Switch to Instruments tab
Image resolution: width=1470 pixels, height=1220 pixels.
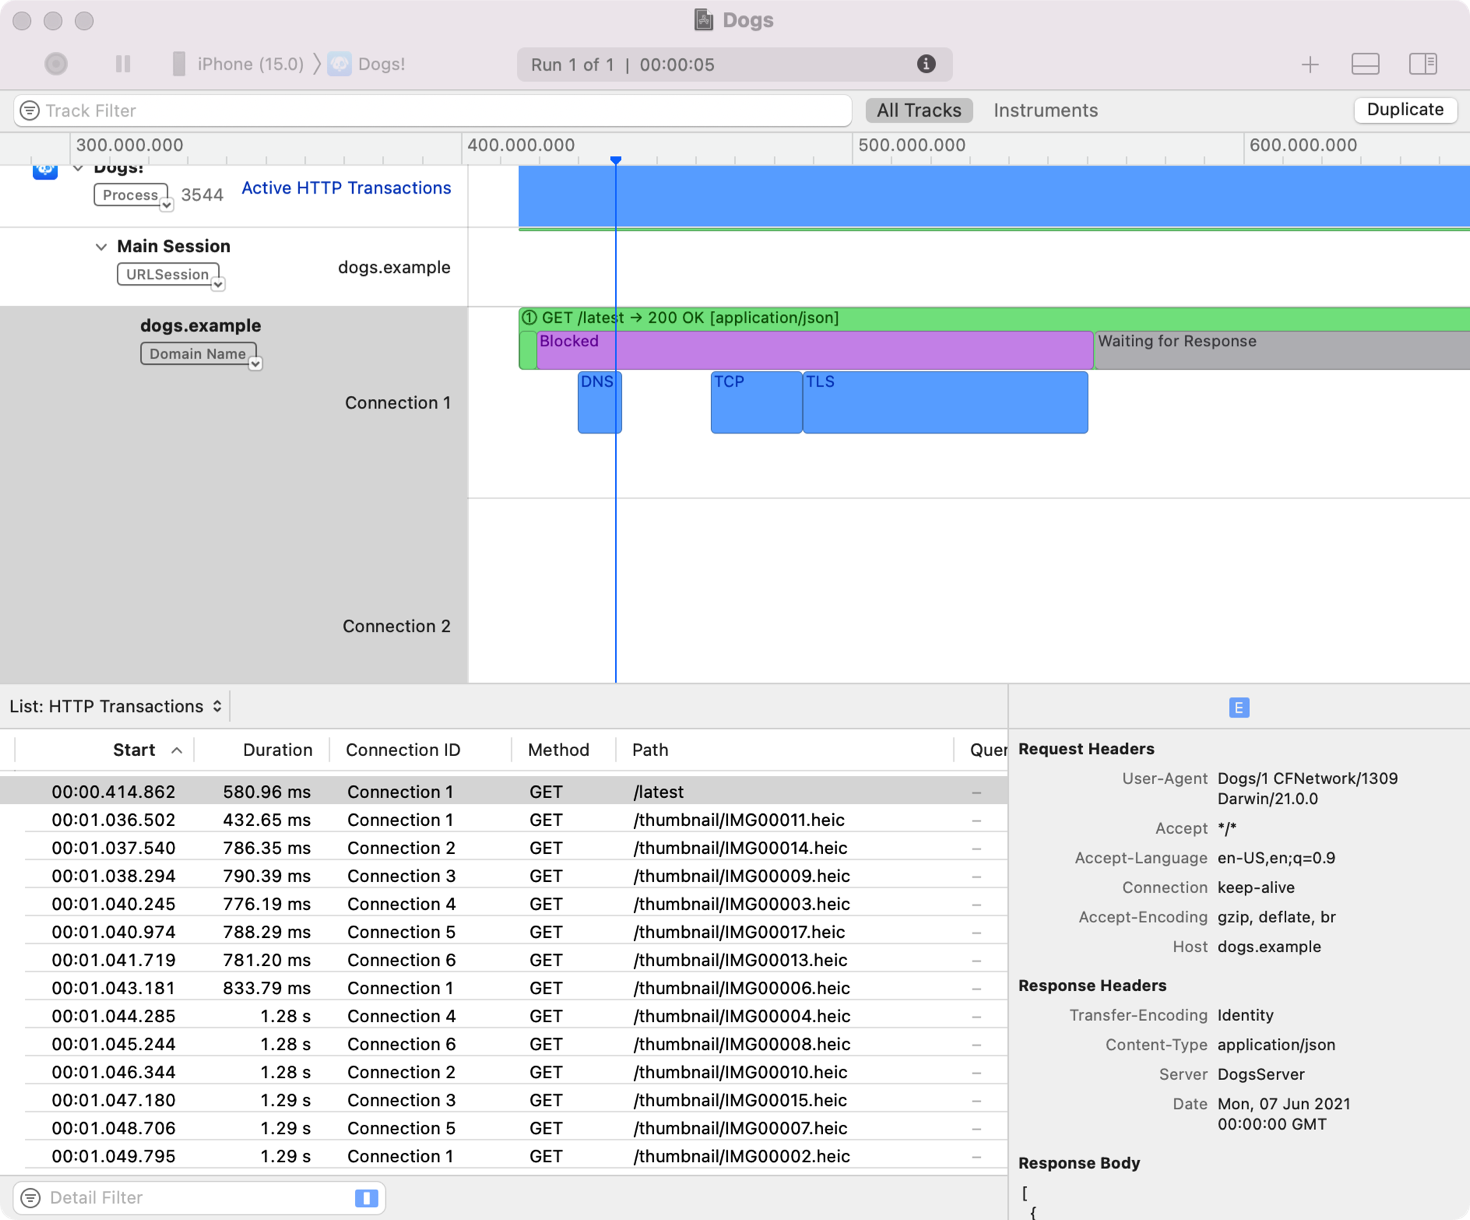tap(1045, 110)
